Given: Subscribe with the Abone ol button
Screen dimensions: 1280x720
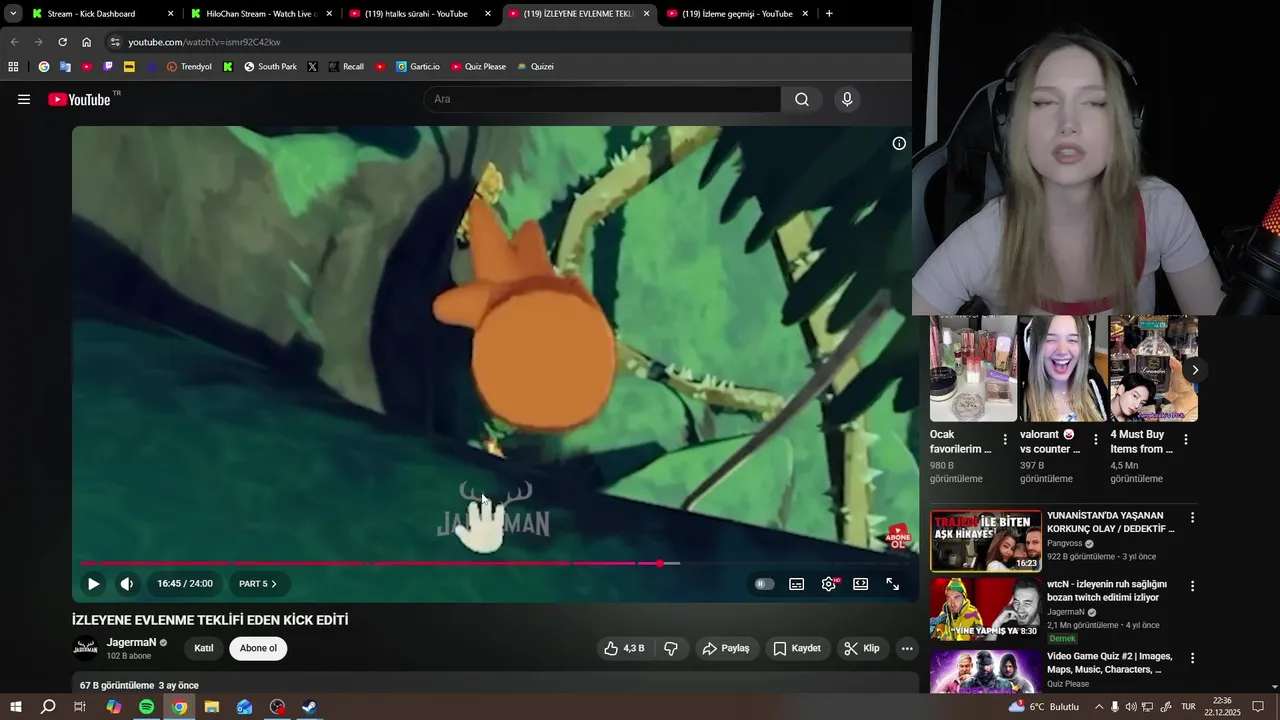Looking at the screenshot, I should pyautogui.click(x=258, y=648).
